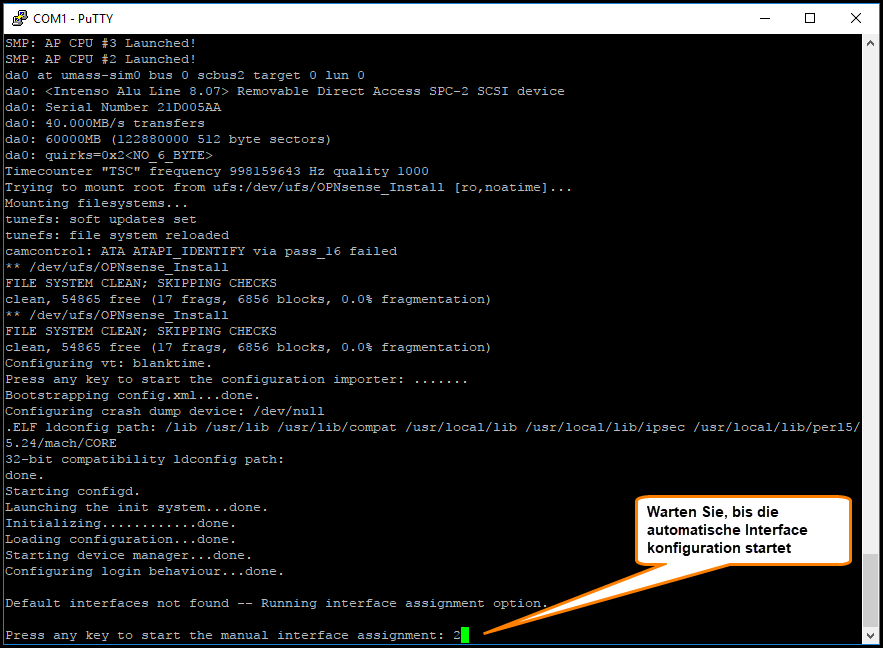Click the "Configuring crash dump device" line
Image resolution: width=883 pixels, height=648 pixels.
(164, 411)
